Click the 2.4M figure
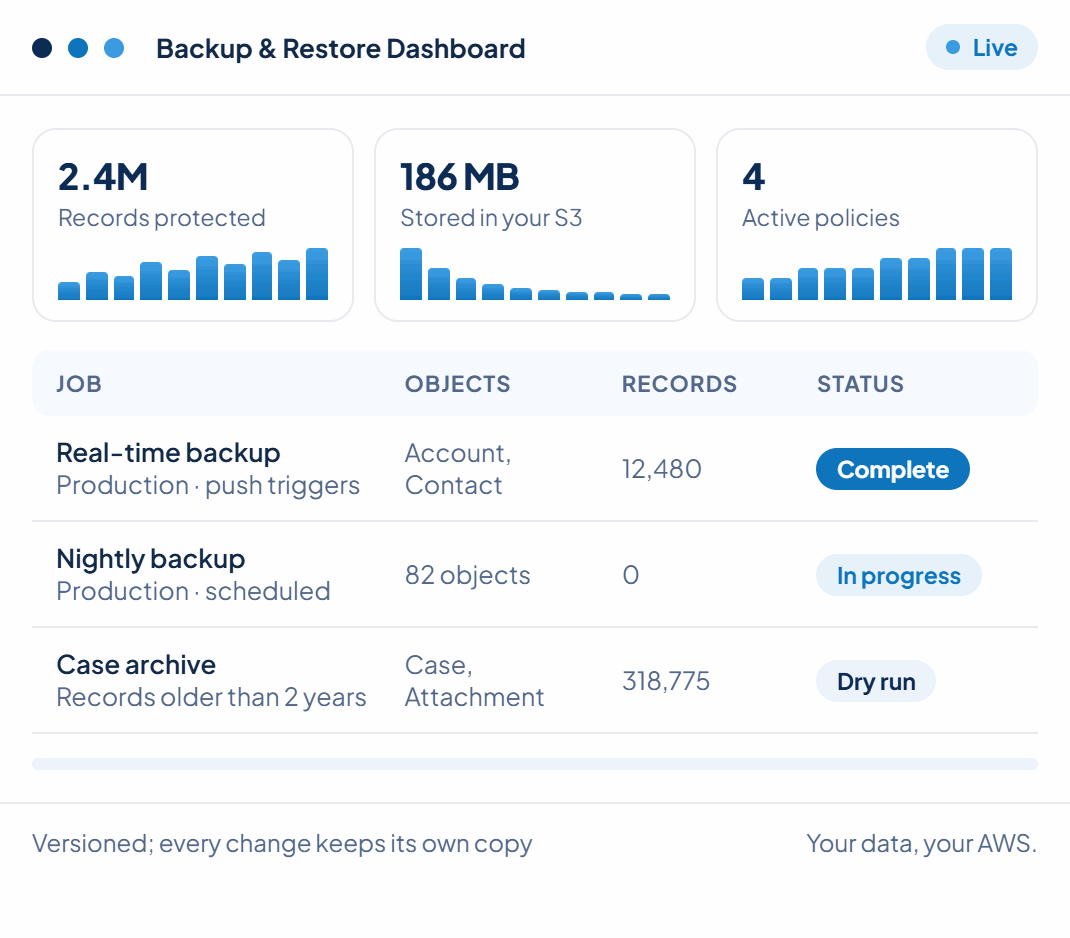 (x=102, y=177)
